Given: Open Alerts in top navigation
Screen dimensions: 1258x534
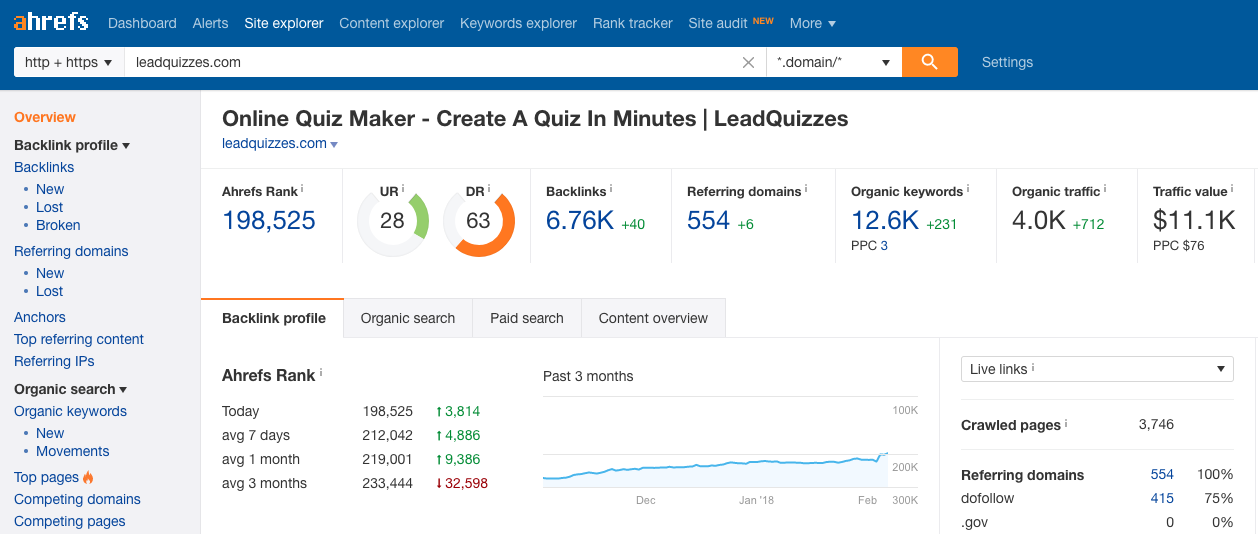Looking at the screenshot, I should coord(211,23).
